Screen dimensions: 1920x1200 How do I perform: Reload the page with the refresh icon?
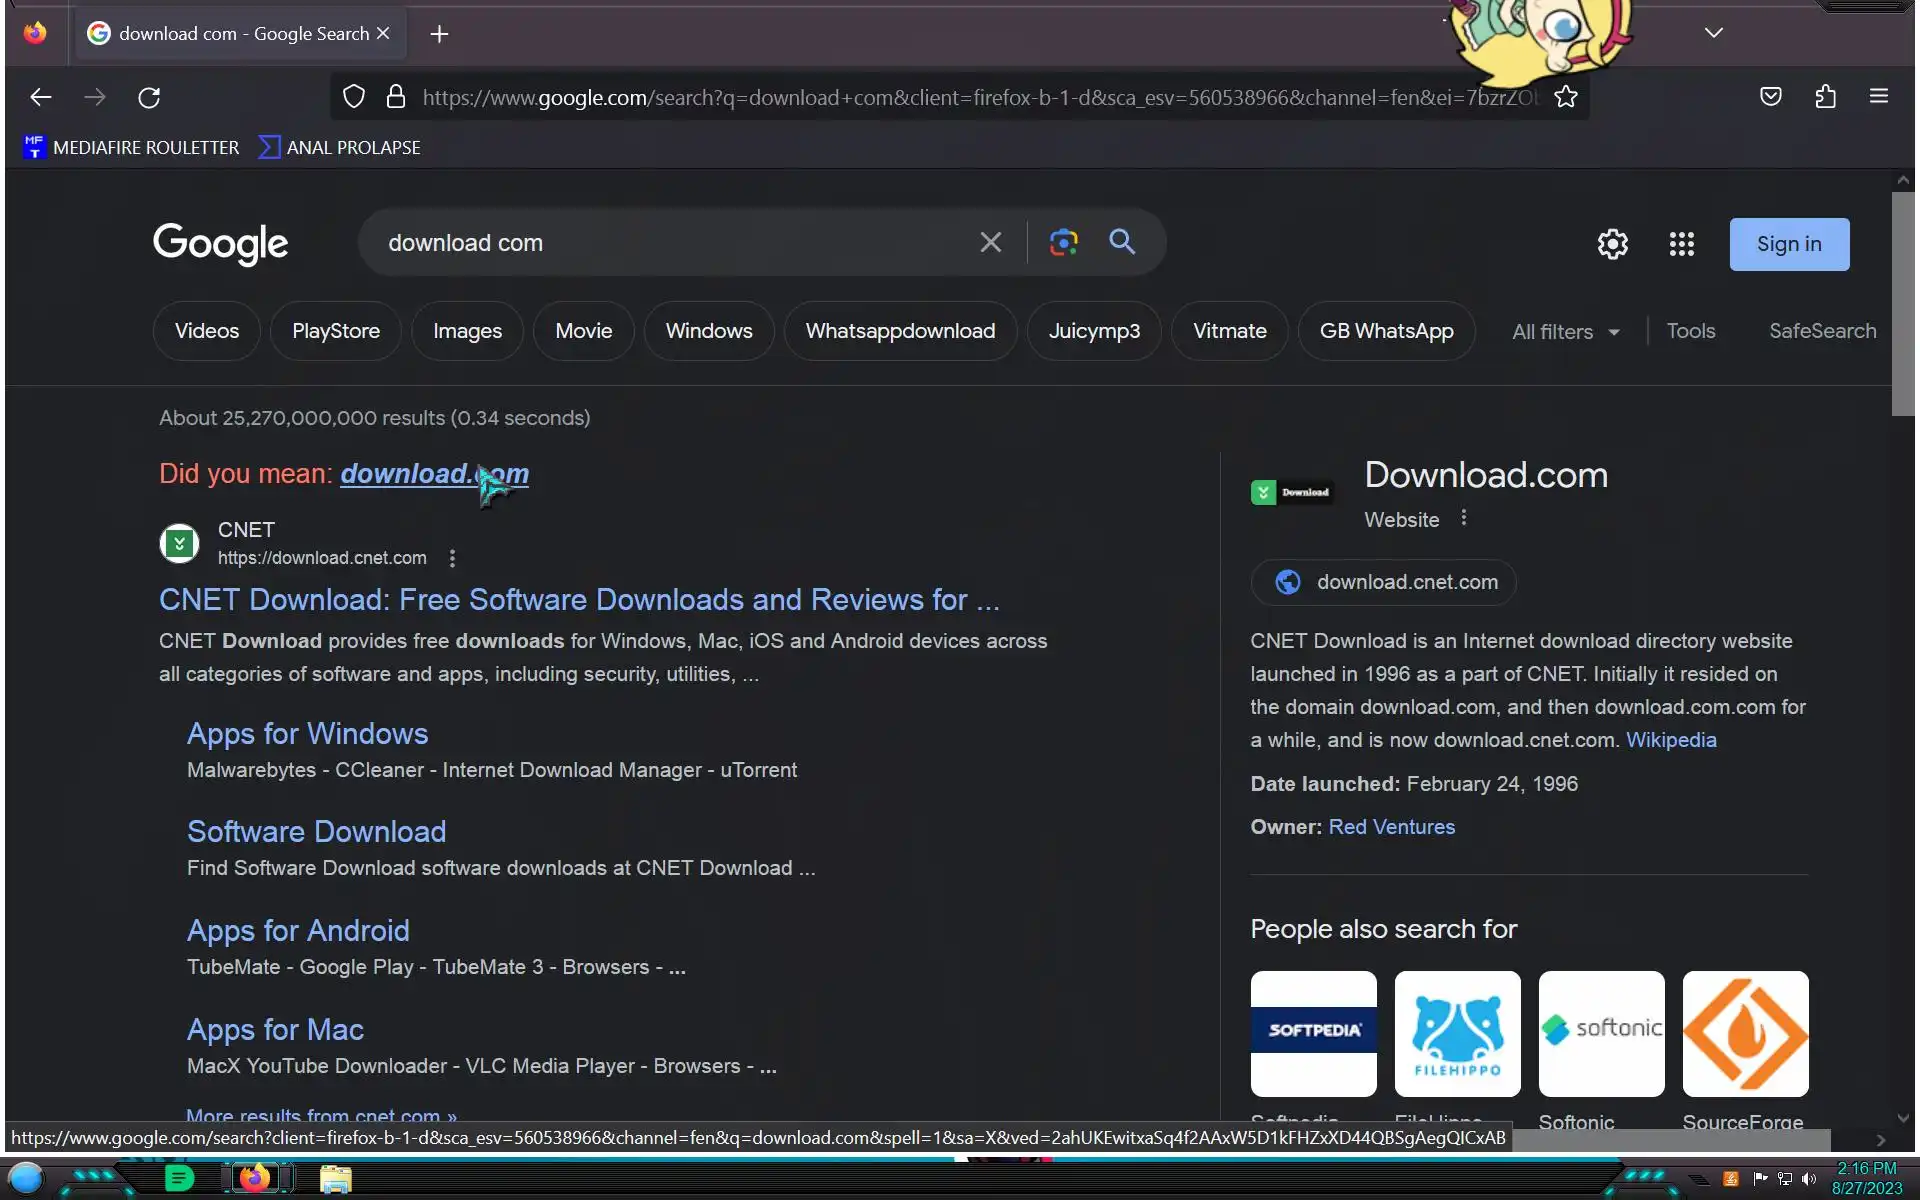pos(149,97)
